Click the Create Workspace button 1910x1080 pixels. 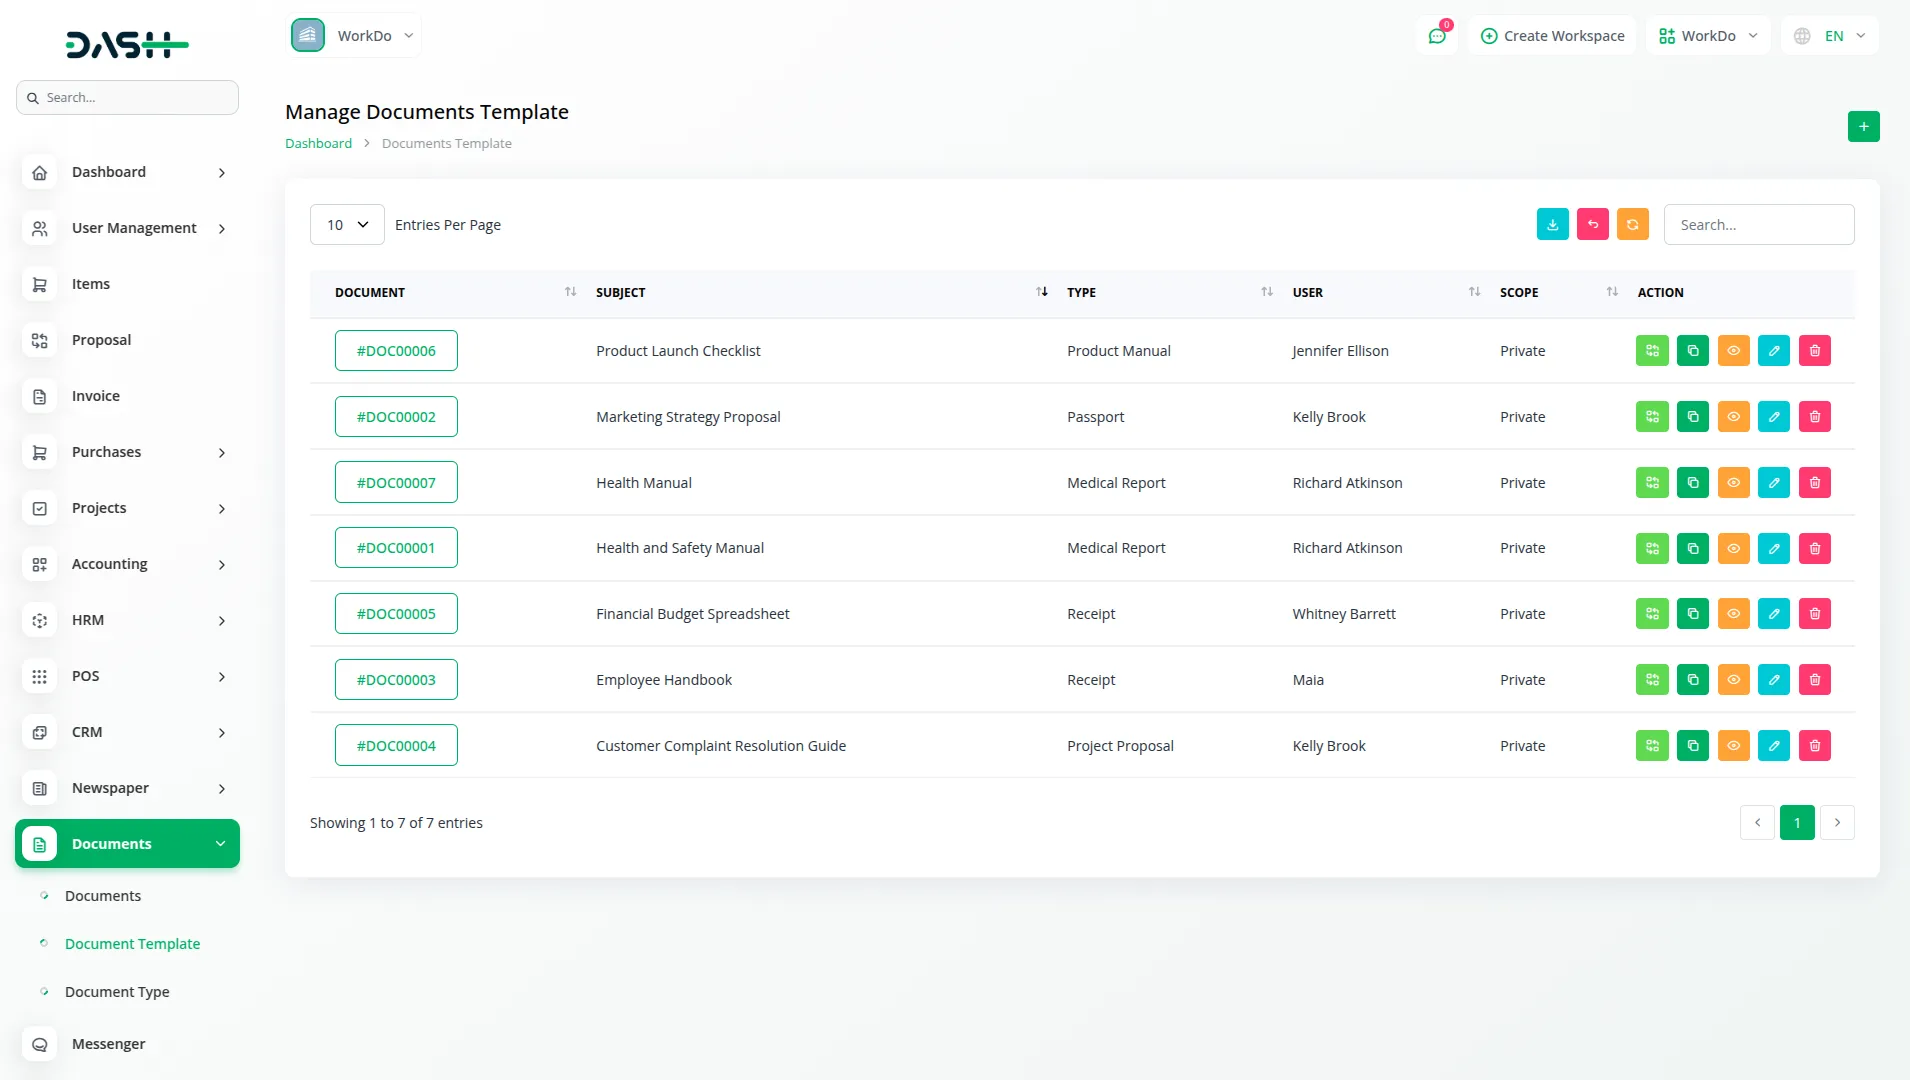pos(1551,35)
